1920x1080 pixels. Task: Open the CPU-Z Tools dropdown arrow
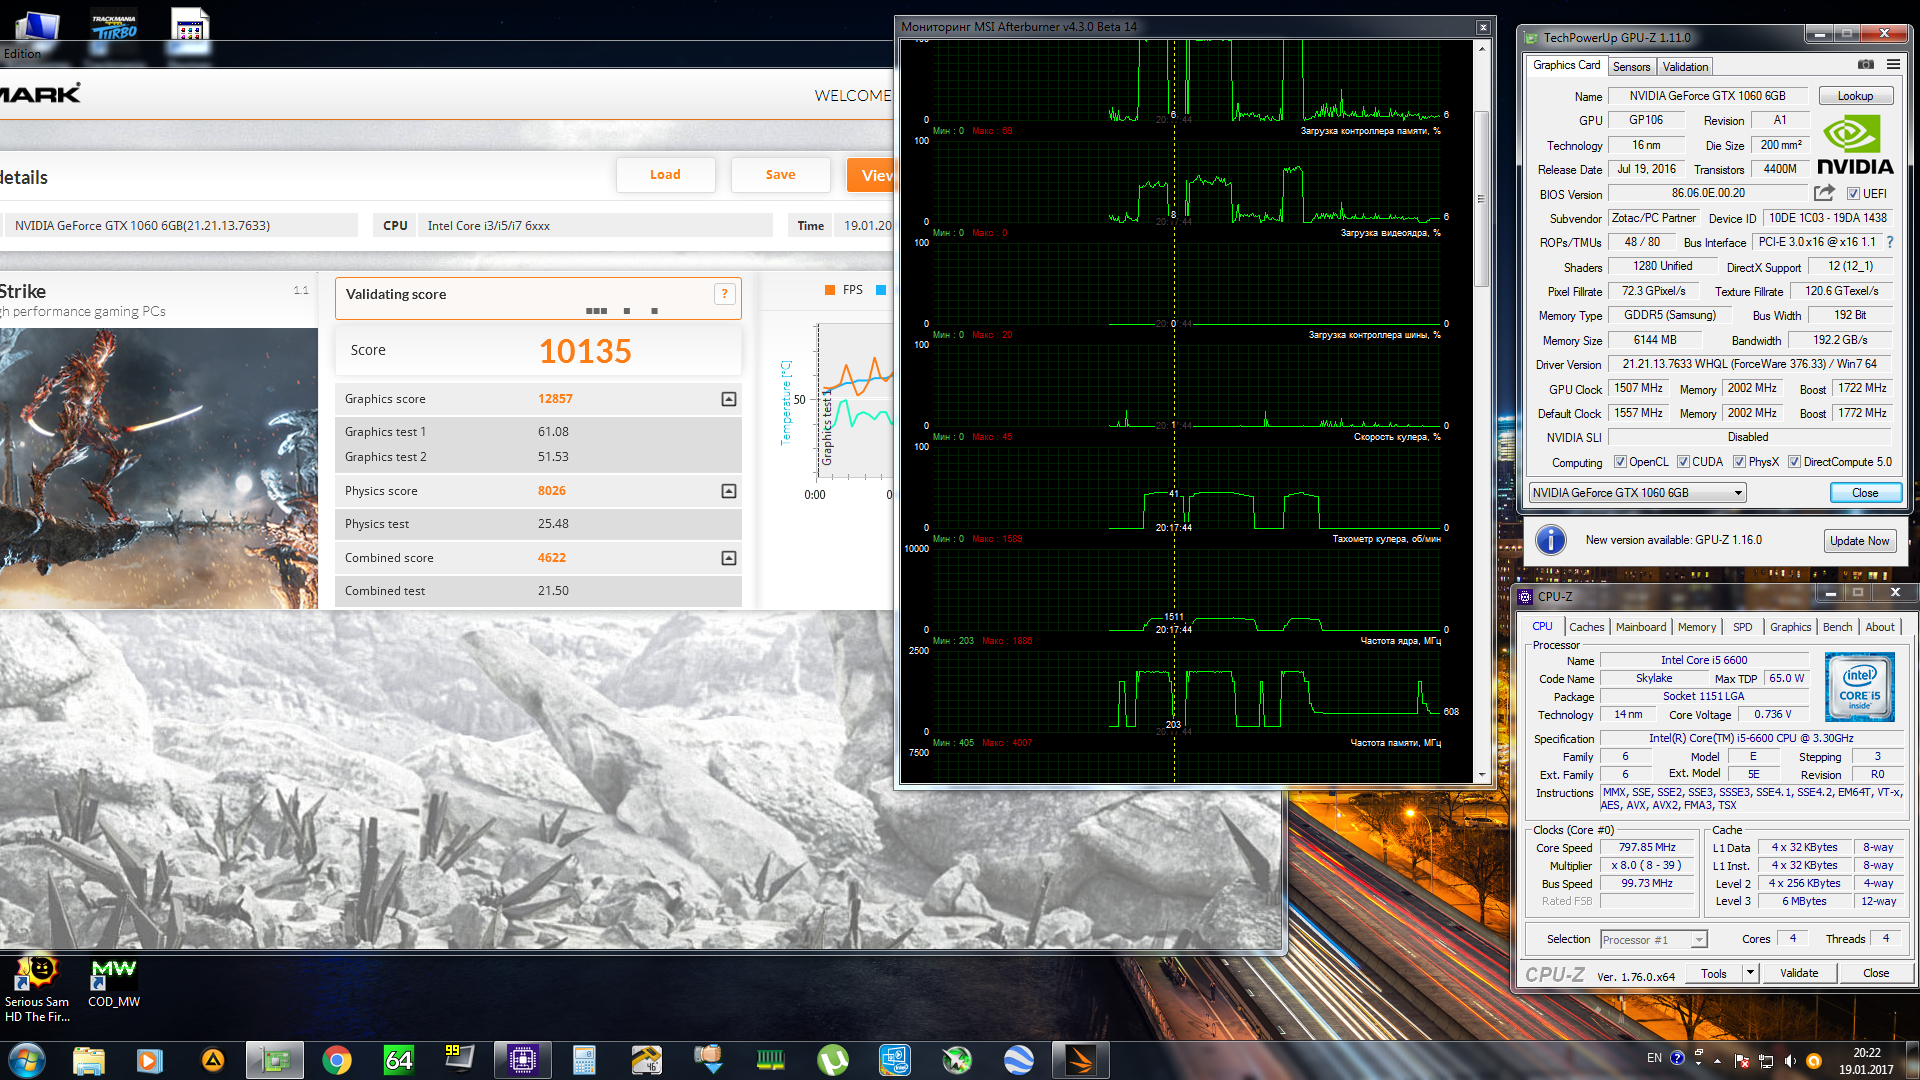tap(1750, 973)
